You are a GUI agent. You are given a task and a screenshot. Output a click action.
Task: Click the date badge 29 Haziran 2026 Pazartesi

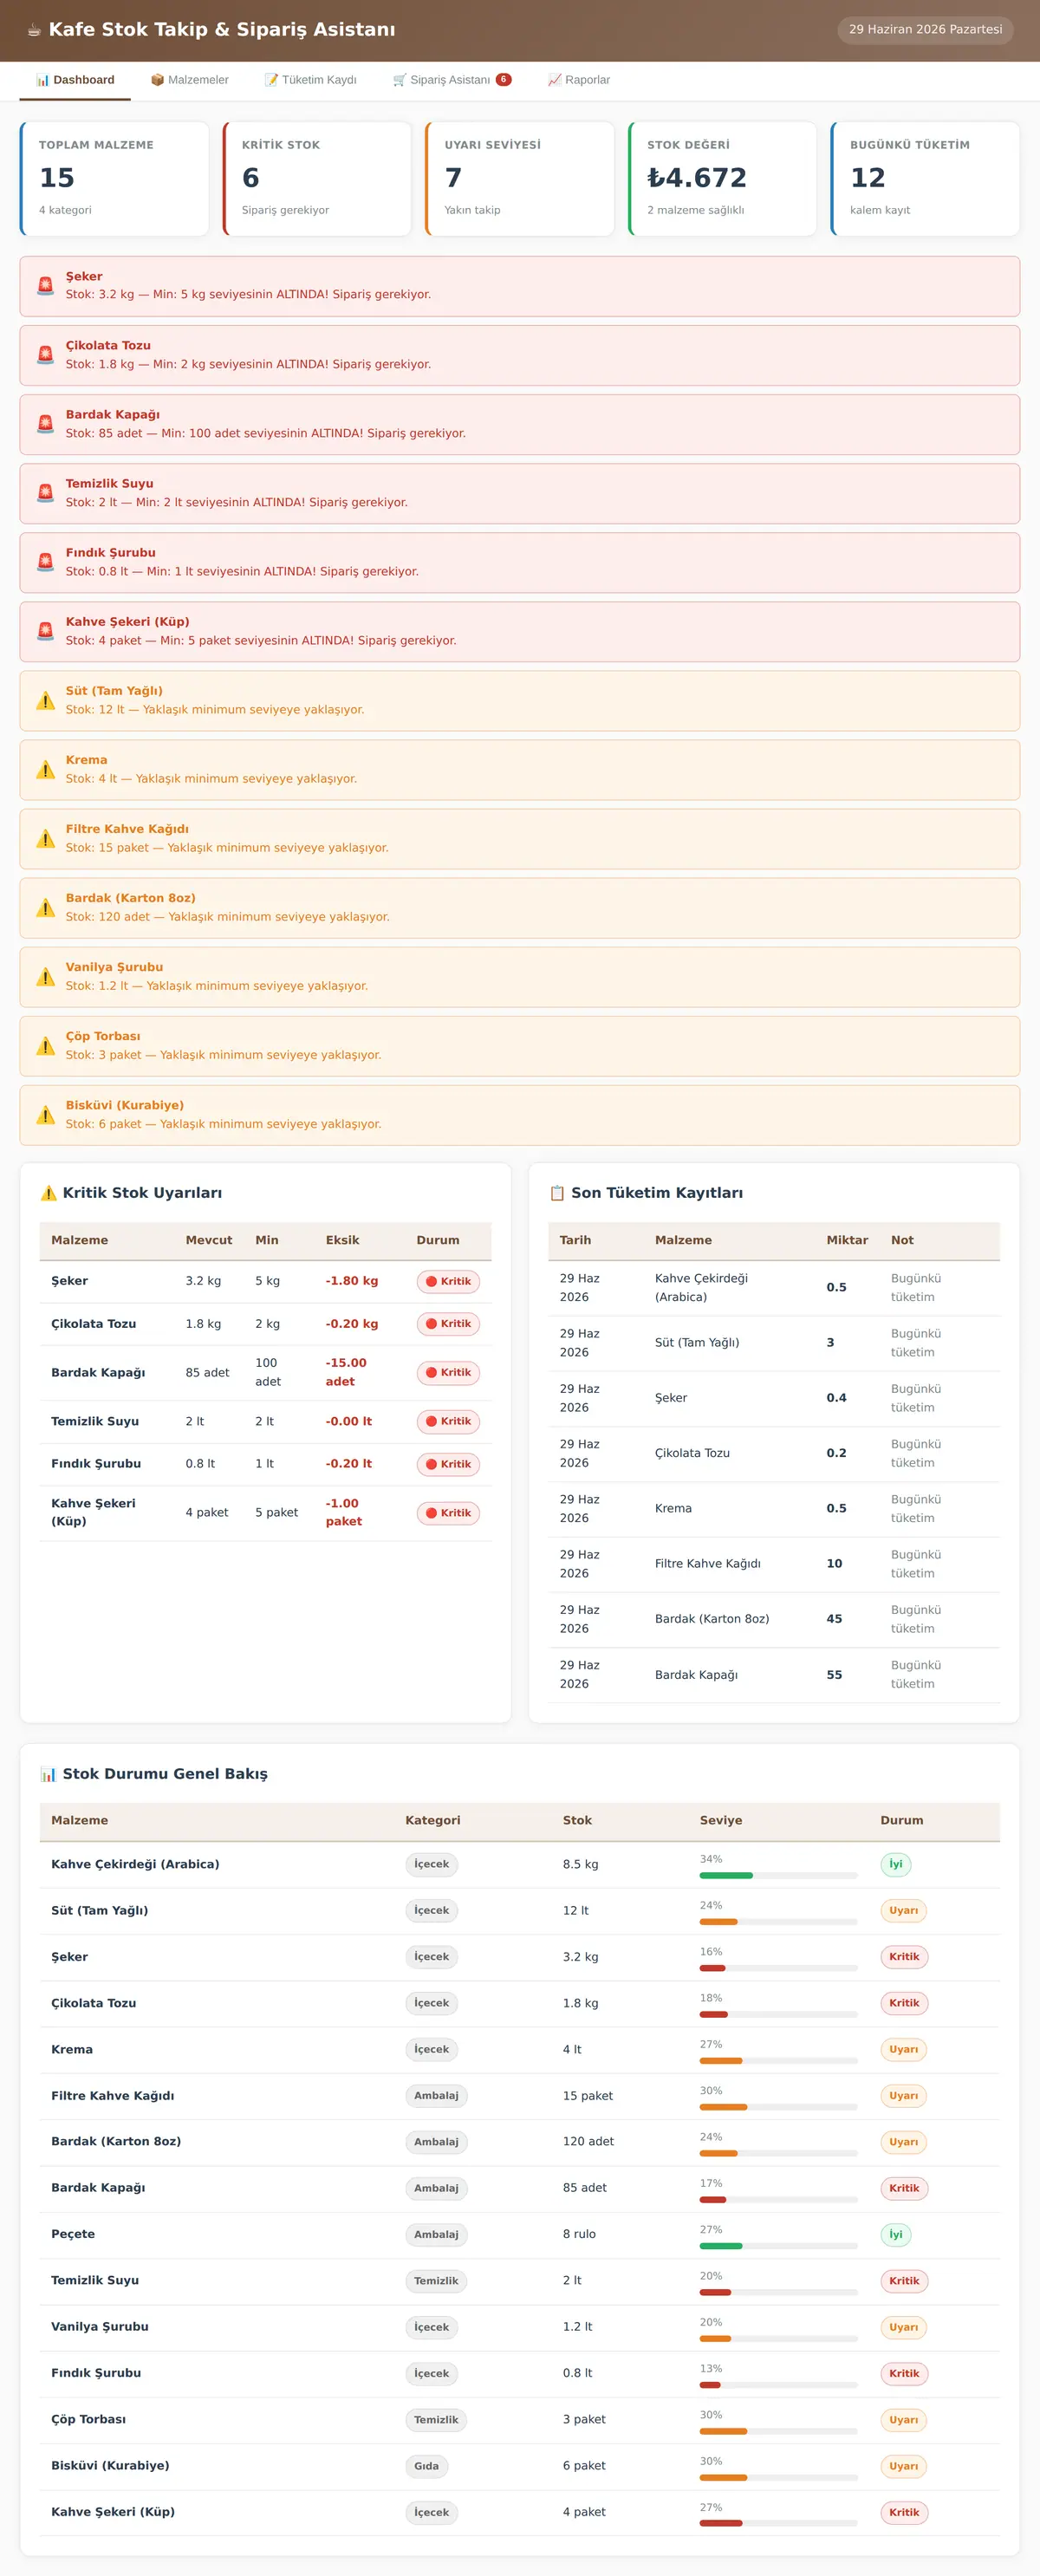[x=925, y=30]
